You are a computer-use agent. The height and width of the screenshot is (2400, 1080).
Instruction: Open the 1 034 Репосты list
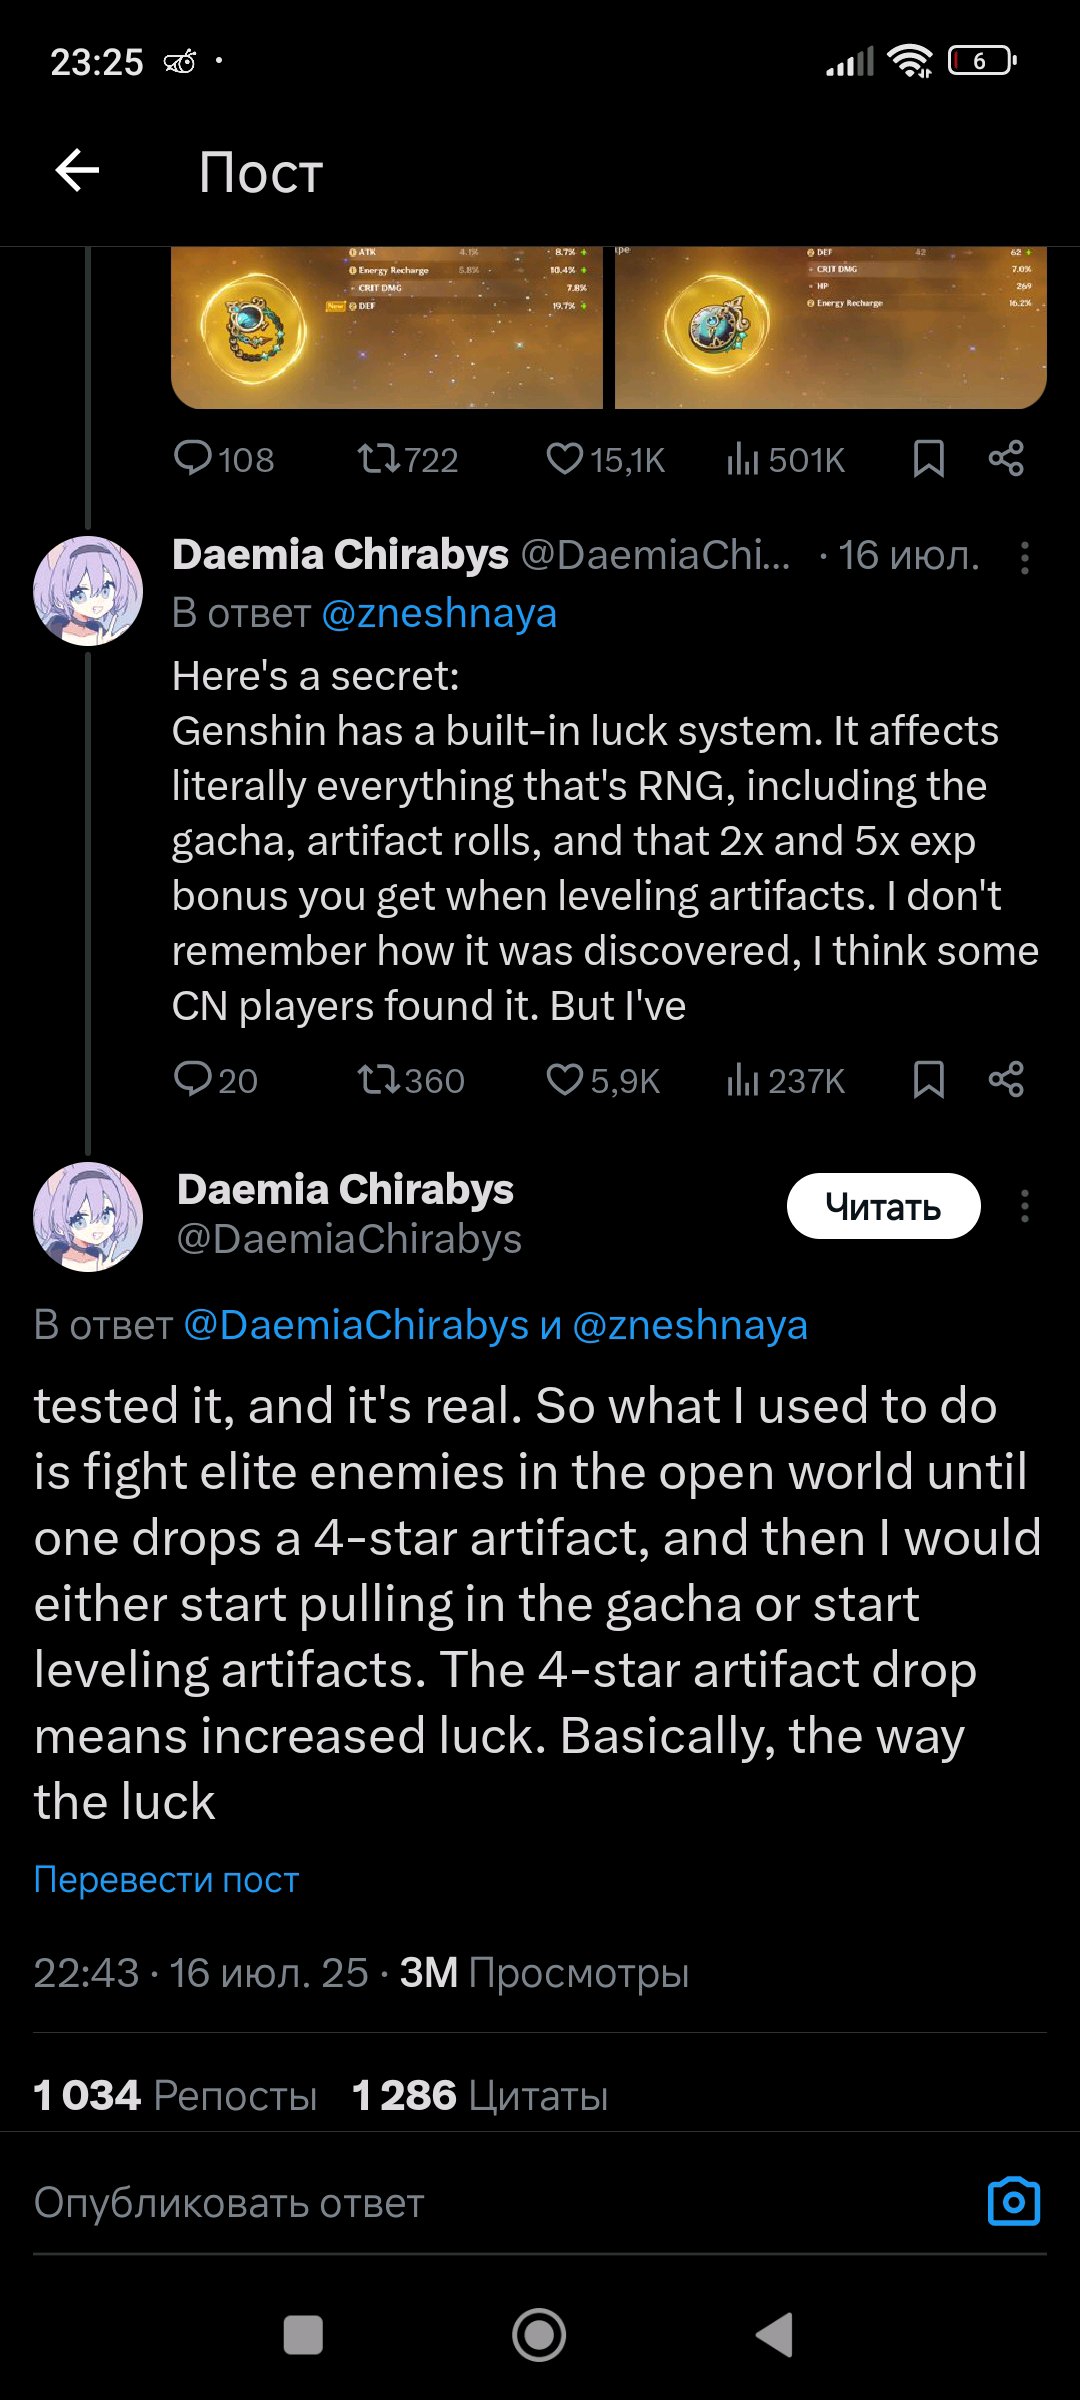point(175,2095)
